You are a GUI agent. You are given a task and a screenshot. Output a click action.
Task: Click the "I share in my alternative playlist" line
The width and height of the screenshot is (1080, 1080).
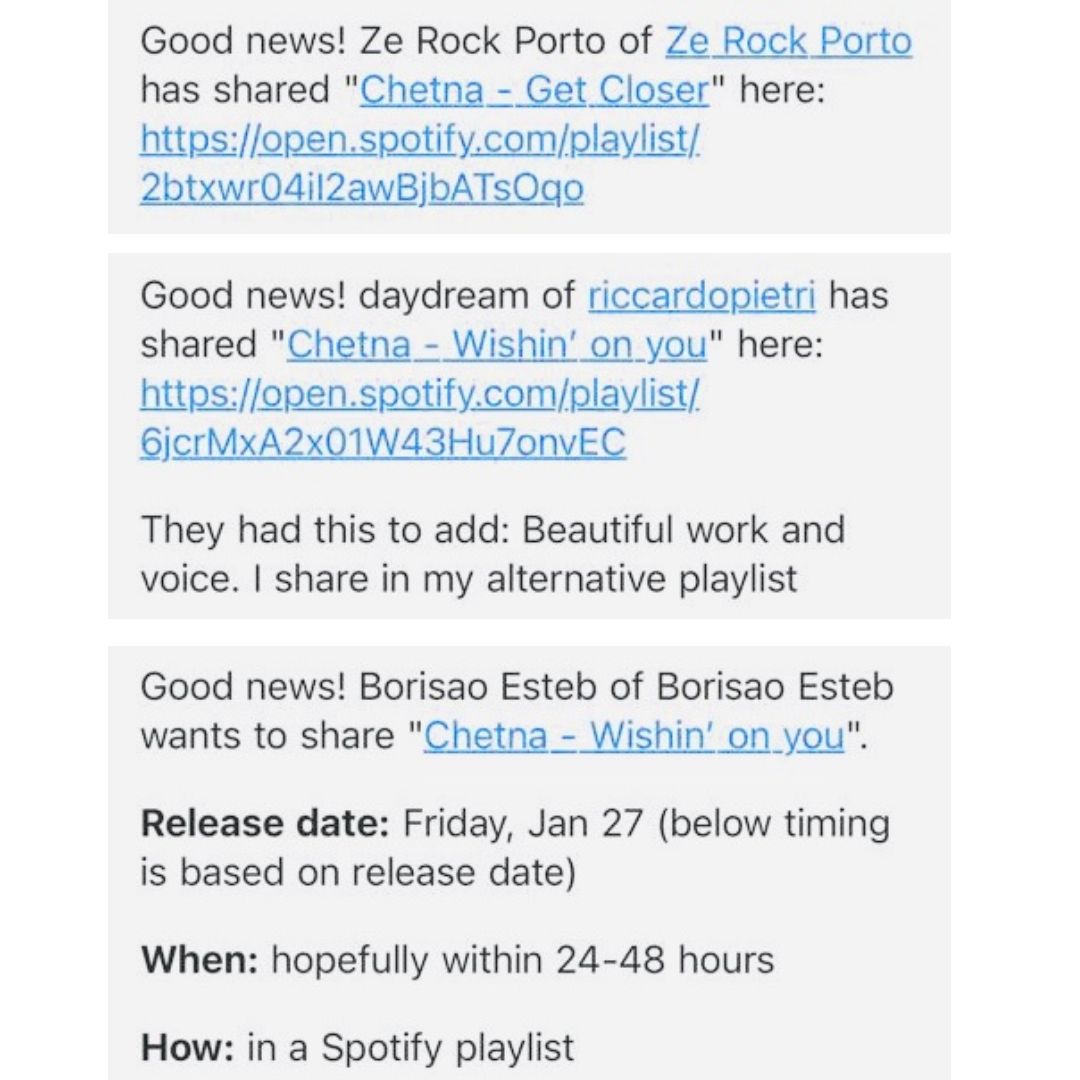click(526, 579)
